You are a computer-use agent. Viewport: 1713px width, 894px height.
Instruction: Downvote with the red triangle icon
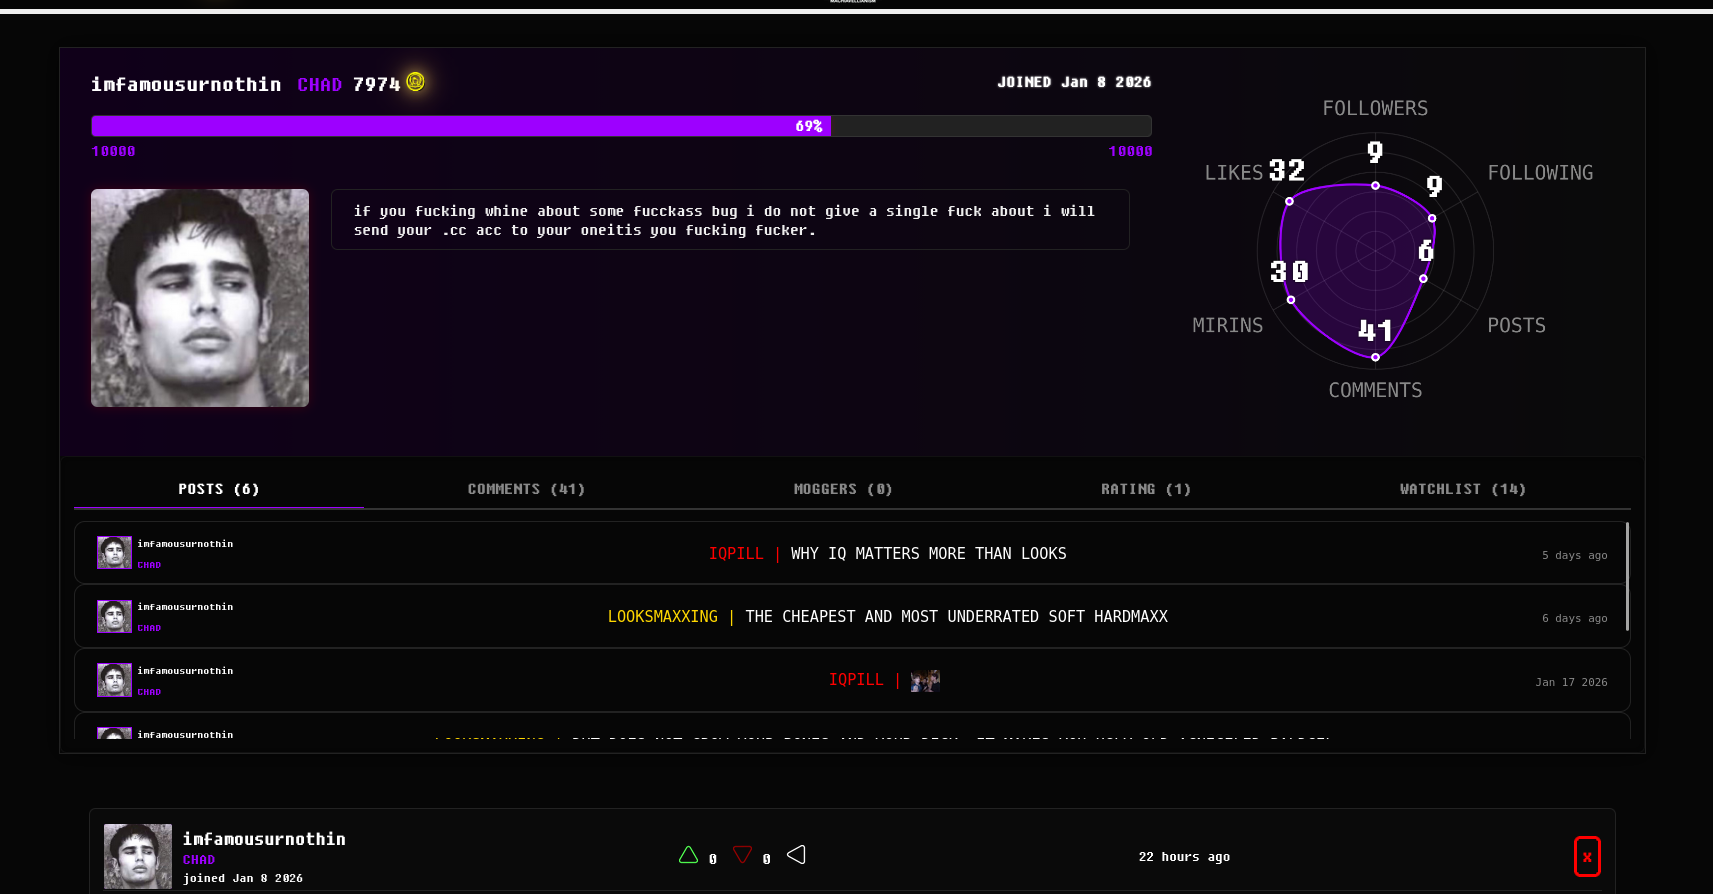click(742, 855)
